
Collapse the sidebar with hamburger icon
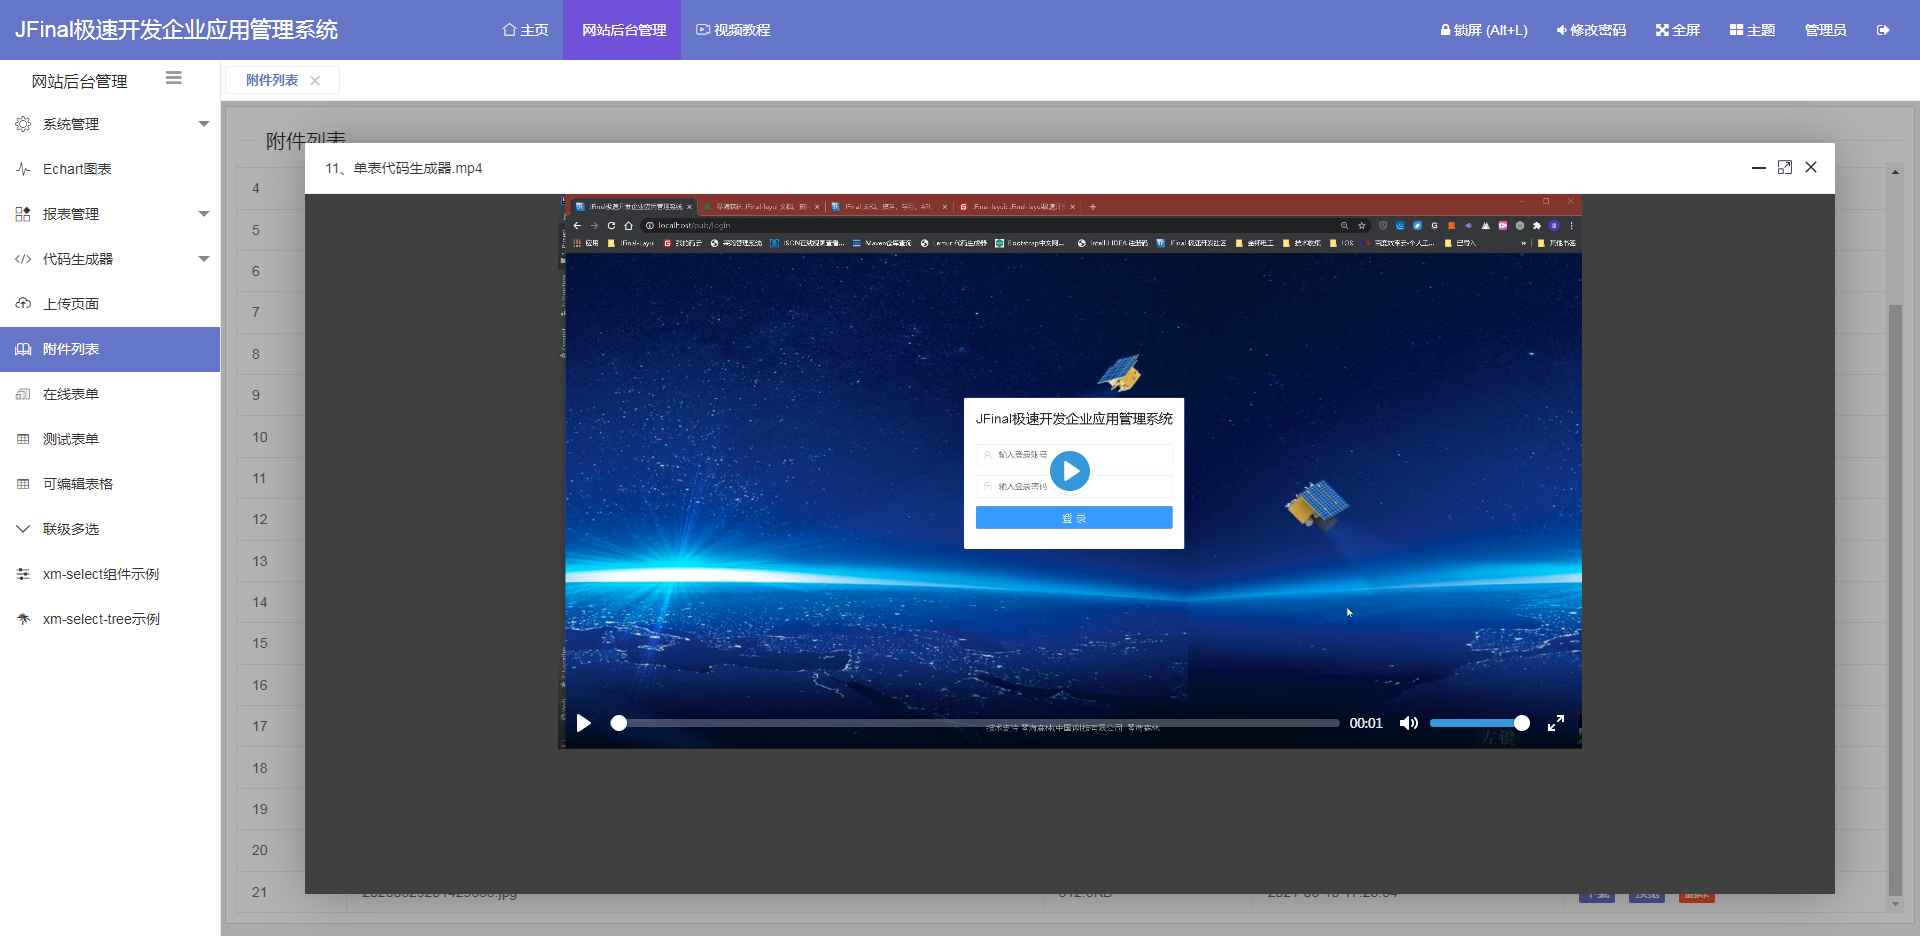[x=174, y=78]
